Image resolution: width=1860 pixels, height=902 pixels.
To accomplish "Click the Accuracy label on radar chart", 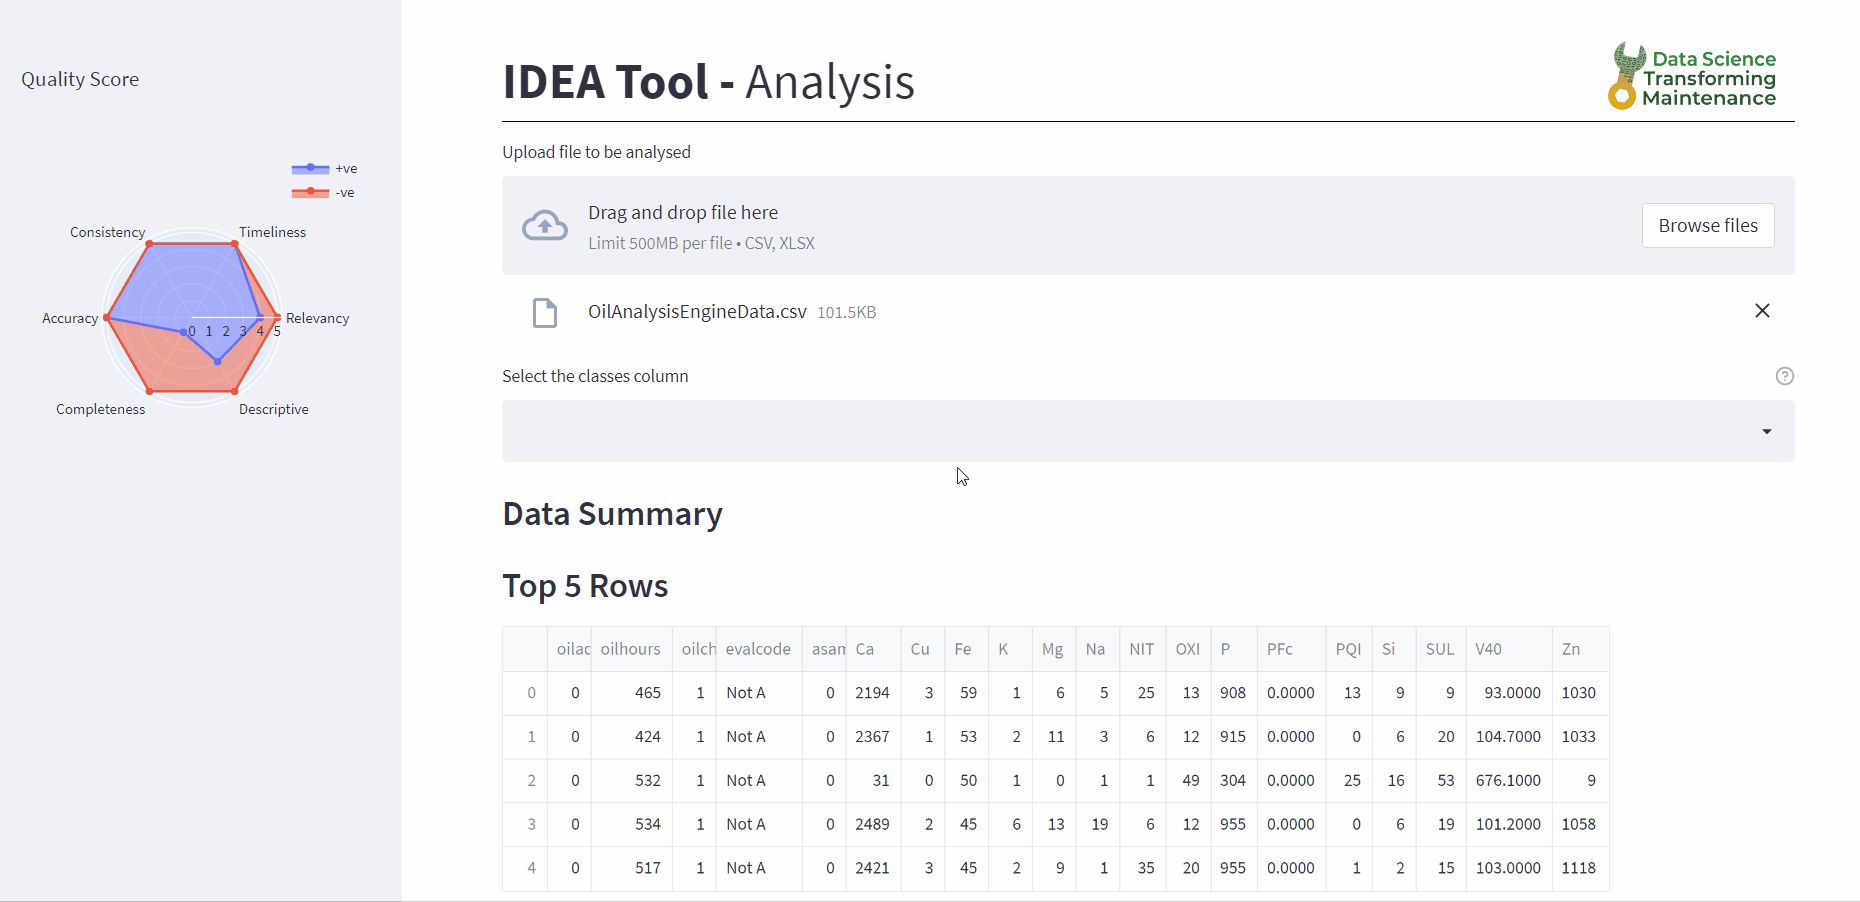I will point(70,319).
